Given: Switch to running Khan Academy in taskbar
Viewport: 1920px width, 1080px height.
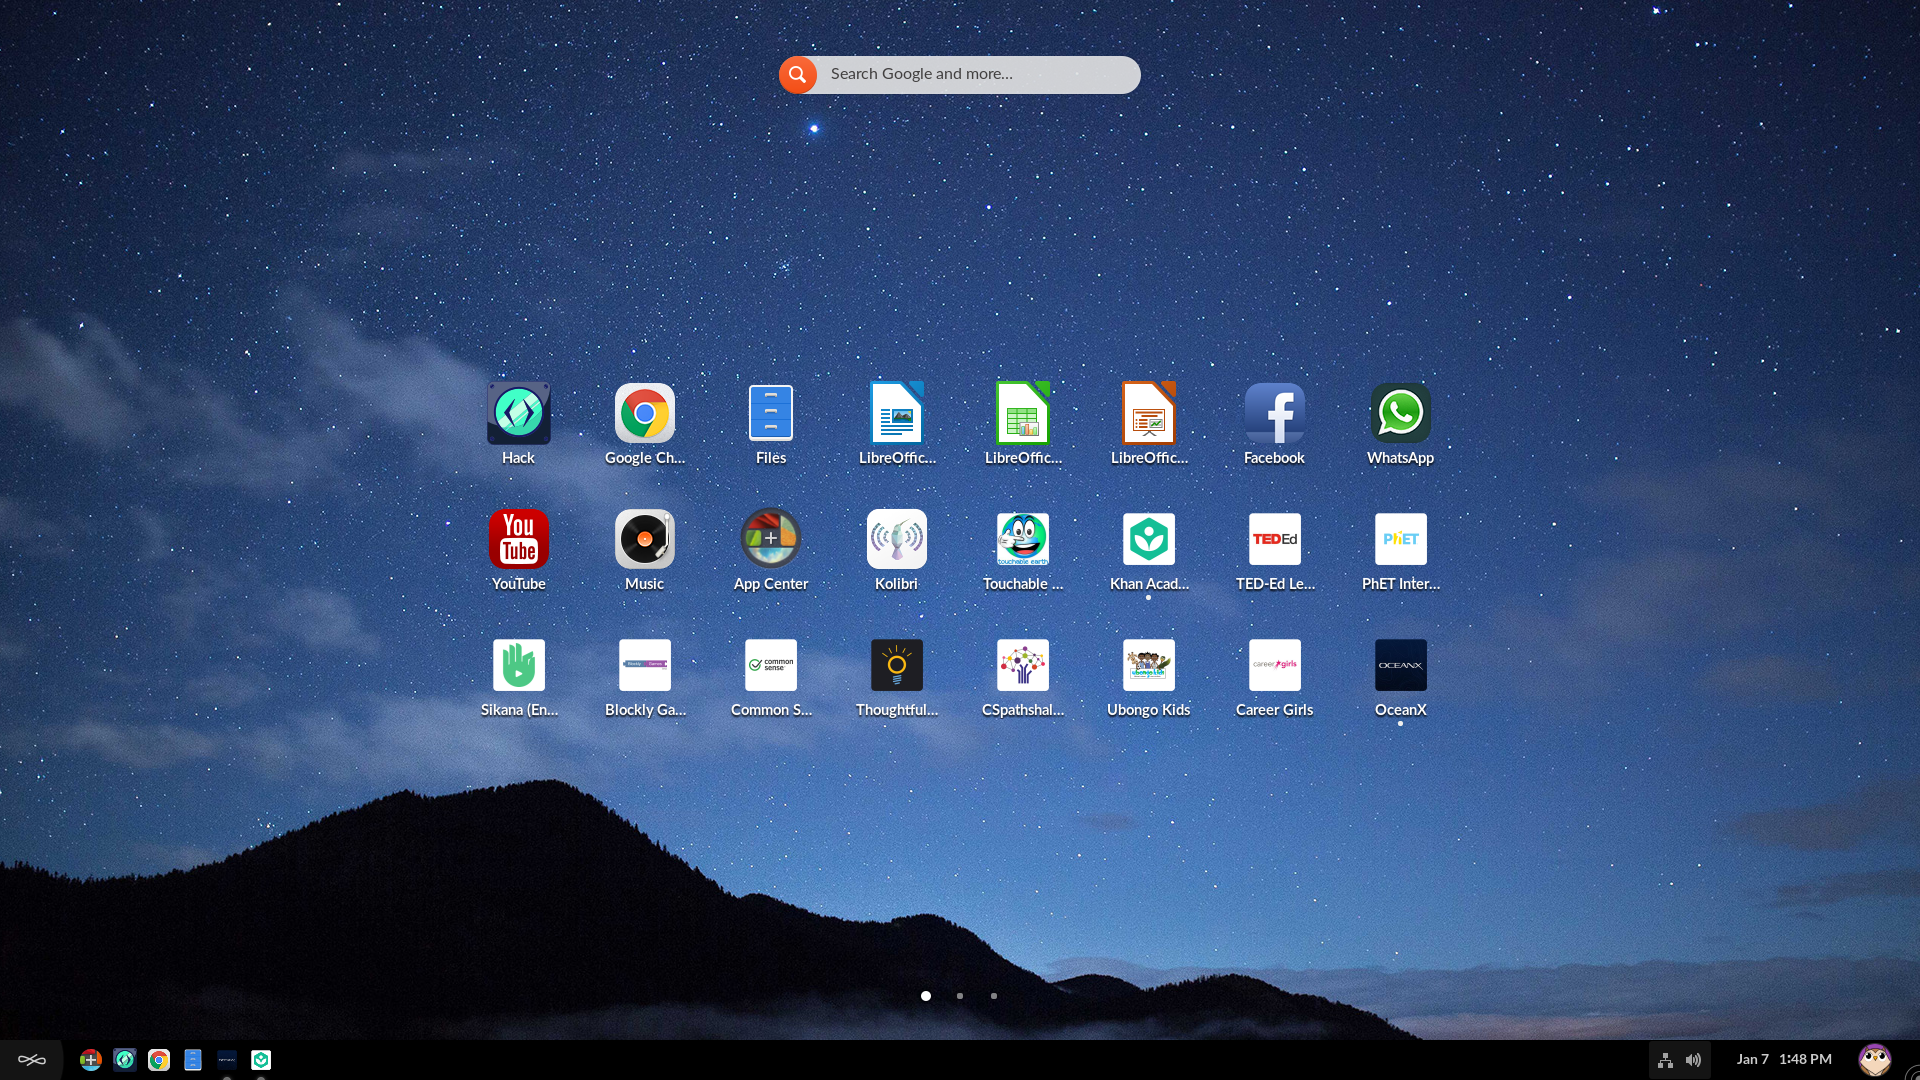Looking at the screenshot, I should click(x=261, y=1060).
